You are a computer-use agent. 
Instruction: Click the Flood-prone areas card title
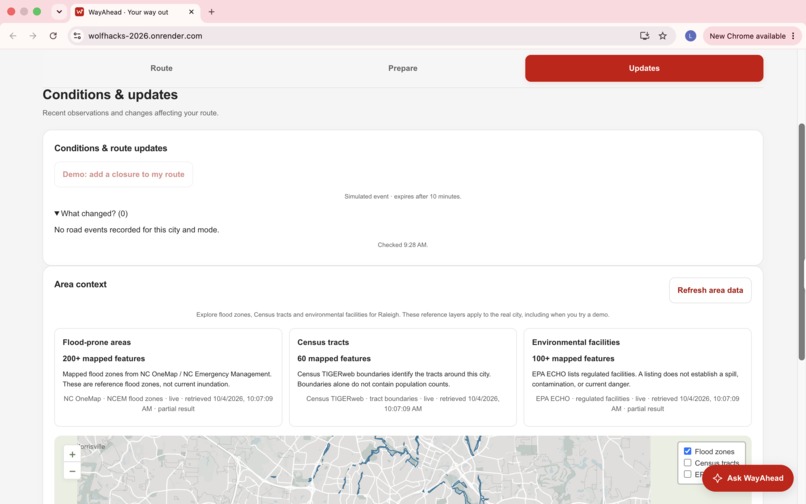97,342
